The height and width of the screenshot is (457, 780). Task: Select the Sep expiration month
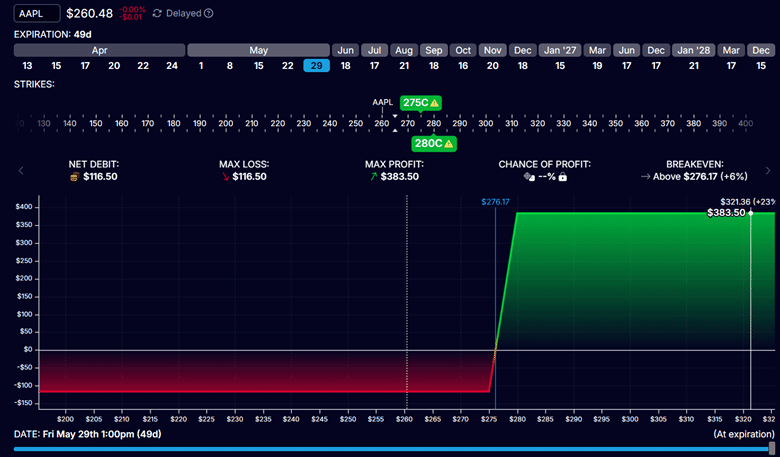434,50
